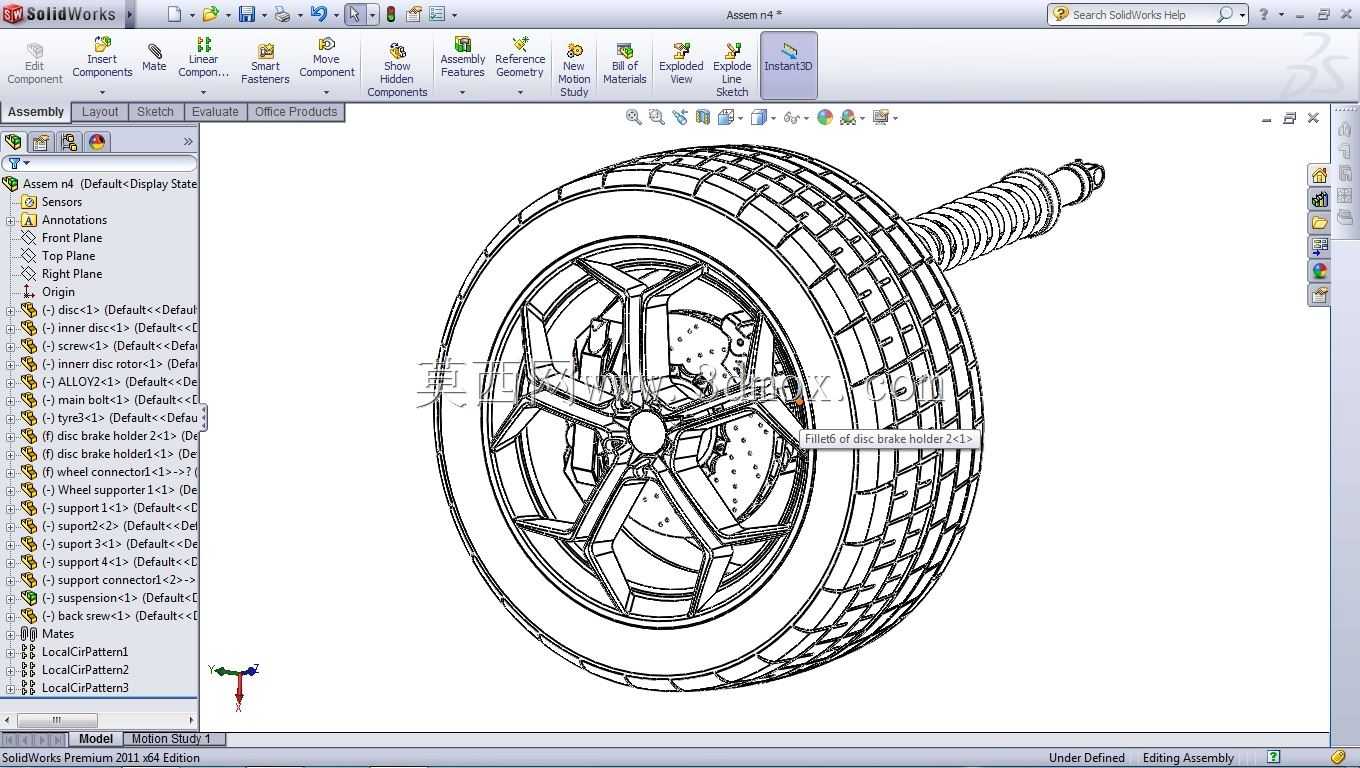
Task: Expand the SolidWorks main menu arrow
Action: 130,14
